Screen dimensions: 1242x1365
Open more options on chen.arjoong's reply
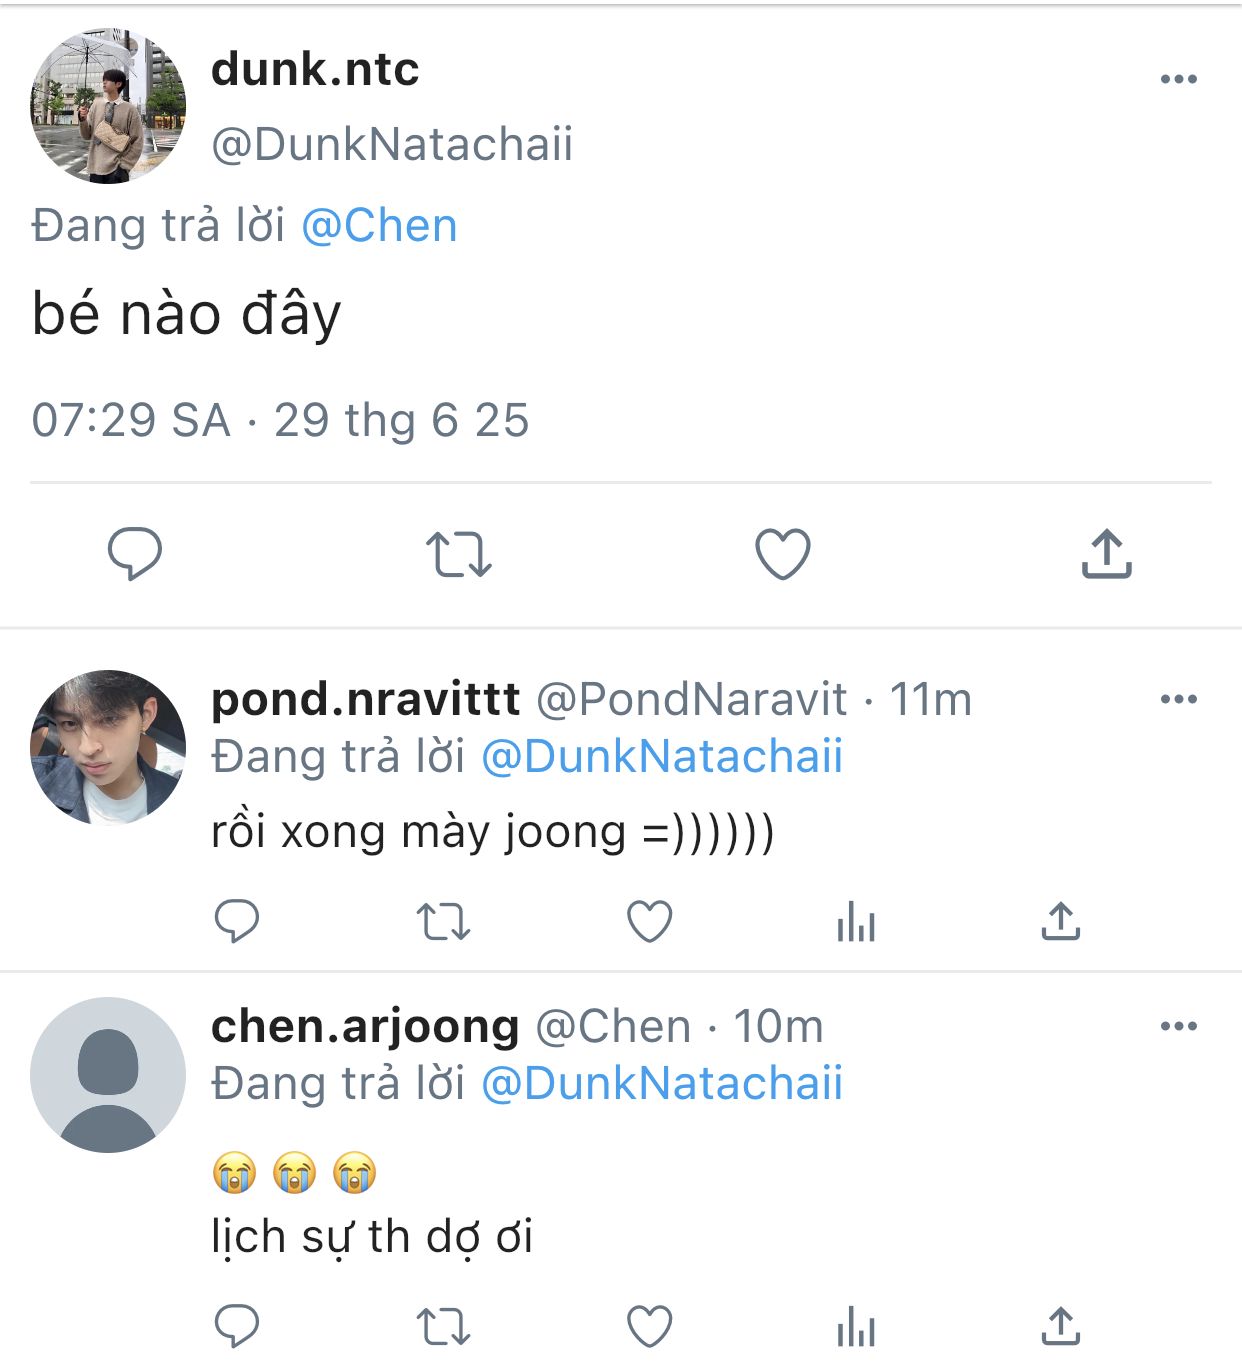click(1178, 1026)
